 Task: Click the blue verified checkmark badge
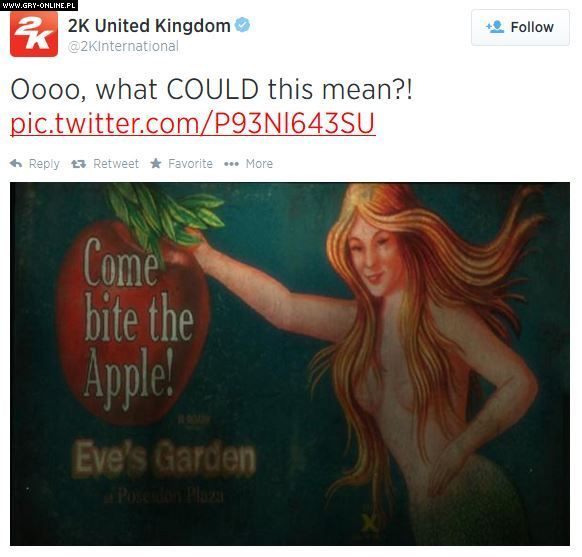(x=243, y=24)
